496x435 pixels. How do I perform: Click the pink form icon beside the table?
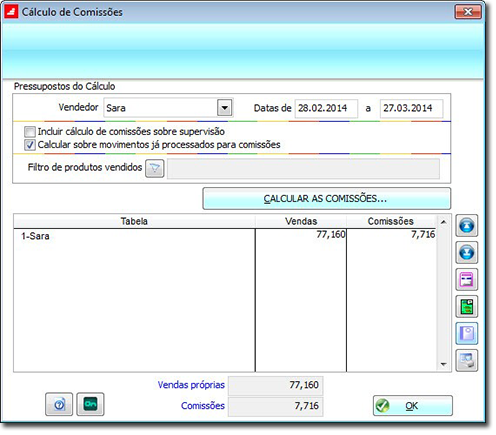(466, 279)
